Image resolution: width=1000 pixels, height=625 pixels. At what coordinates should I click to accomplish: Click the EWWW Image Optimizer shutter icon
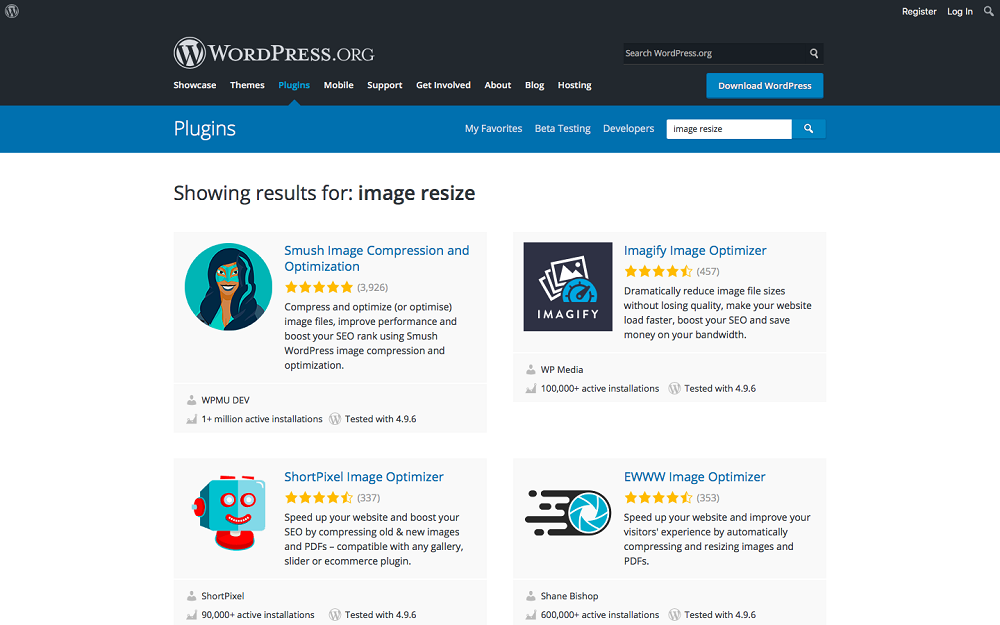tap(567, 511)
